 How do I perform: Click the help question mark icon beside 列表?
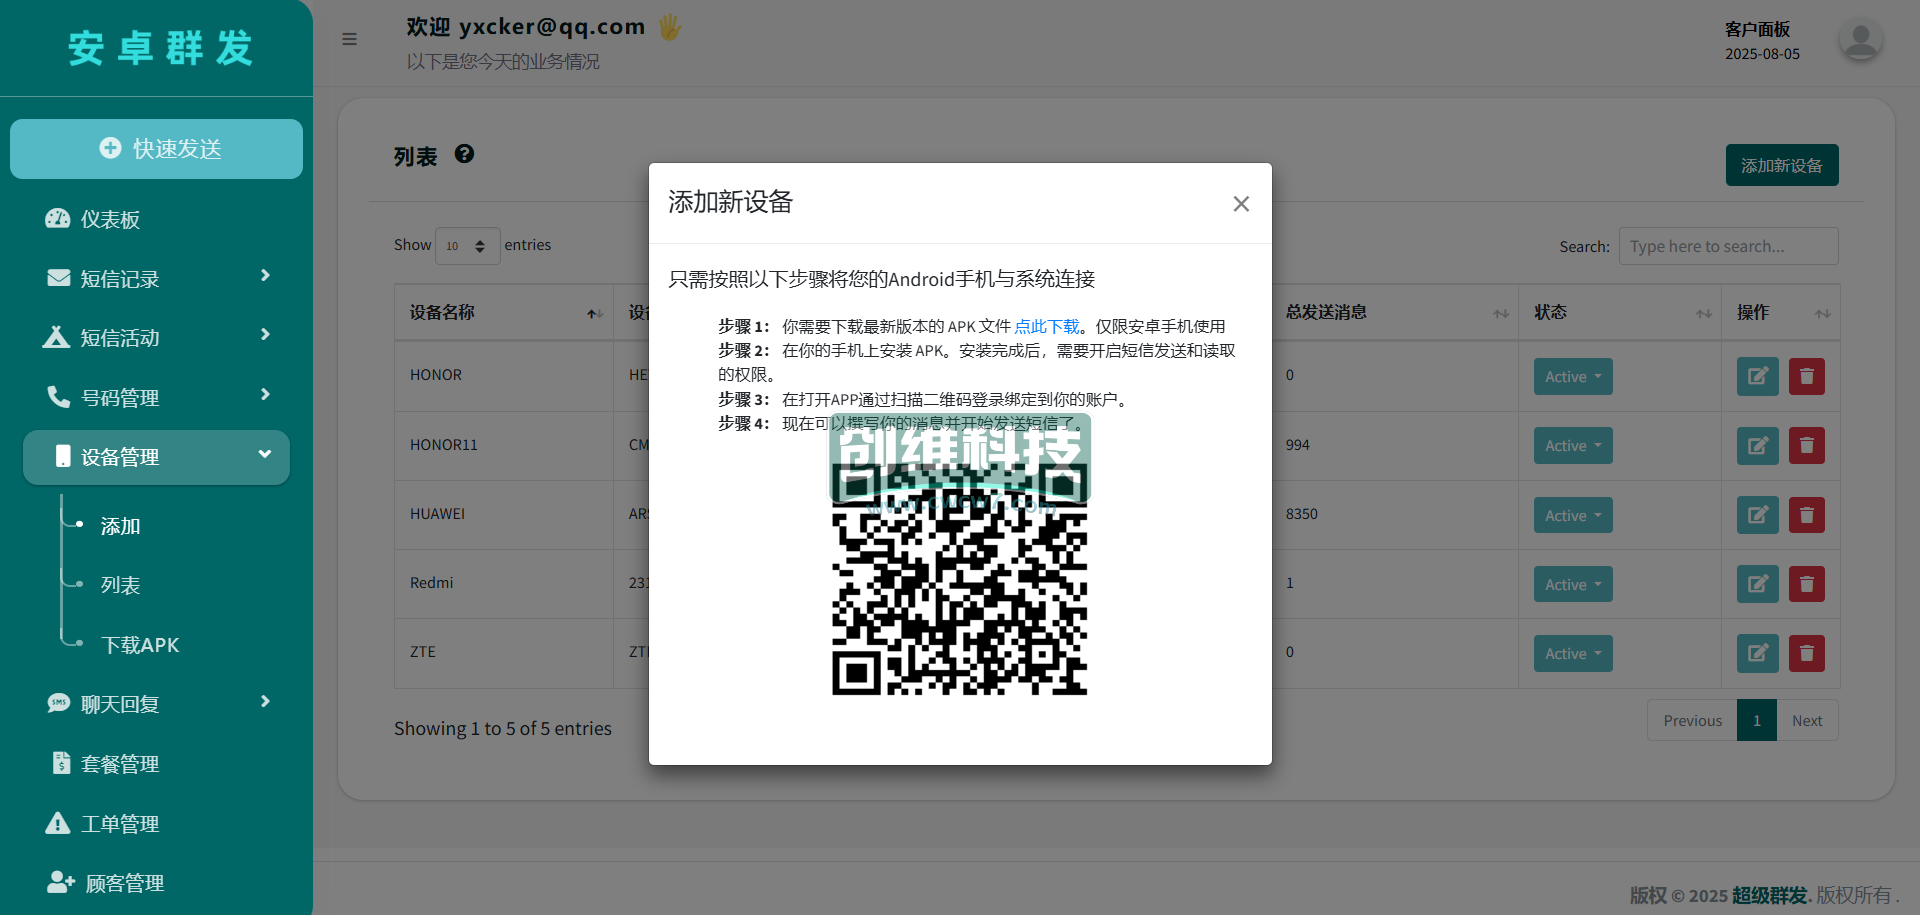click(x=464, y=154)
